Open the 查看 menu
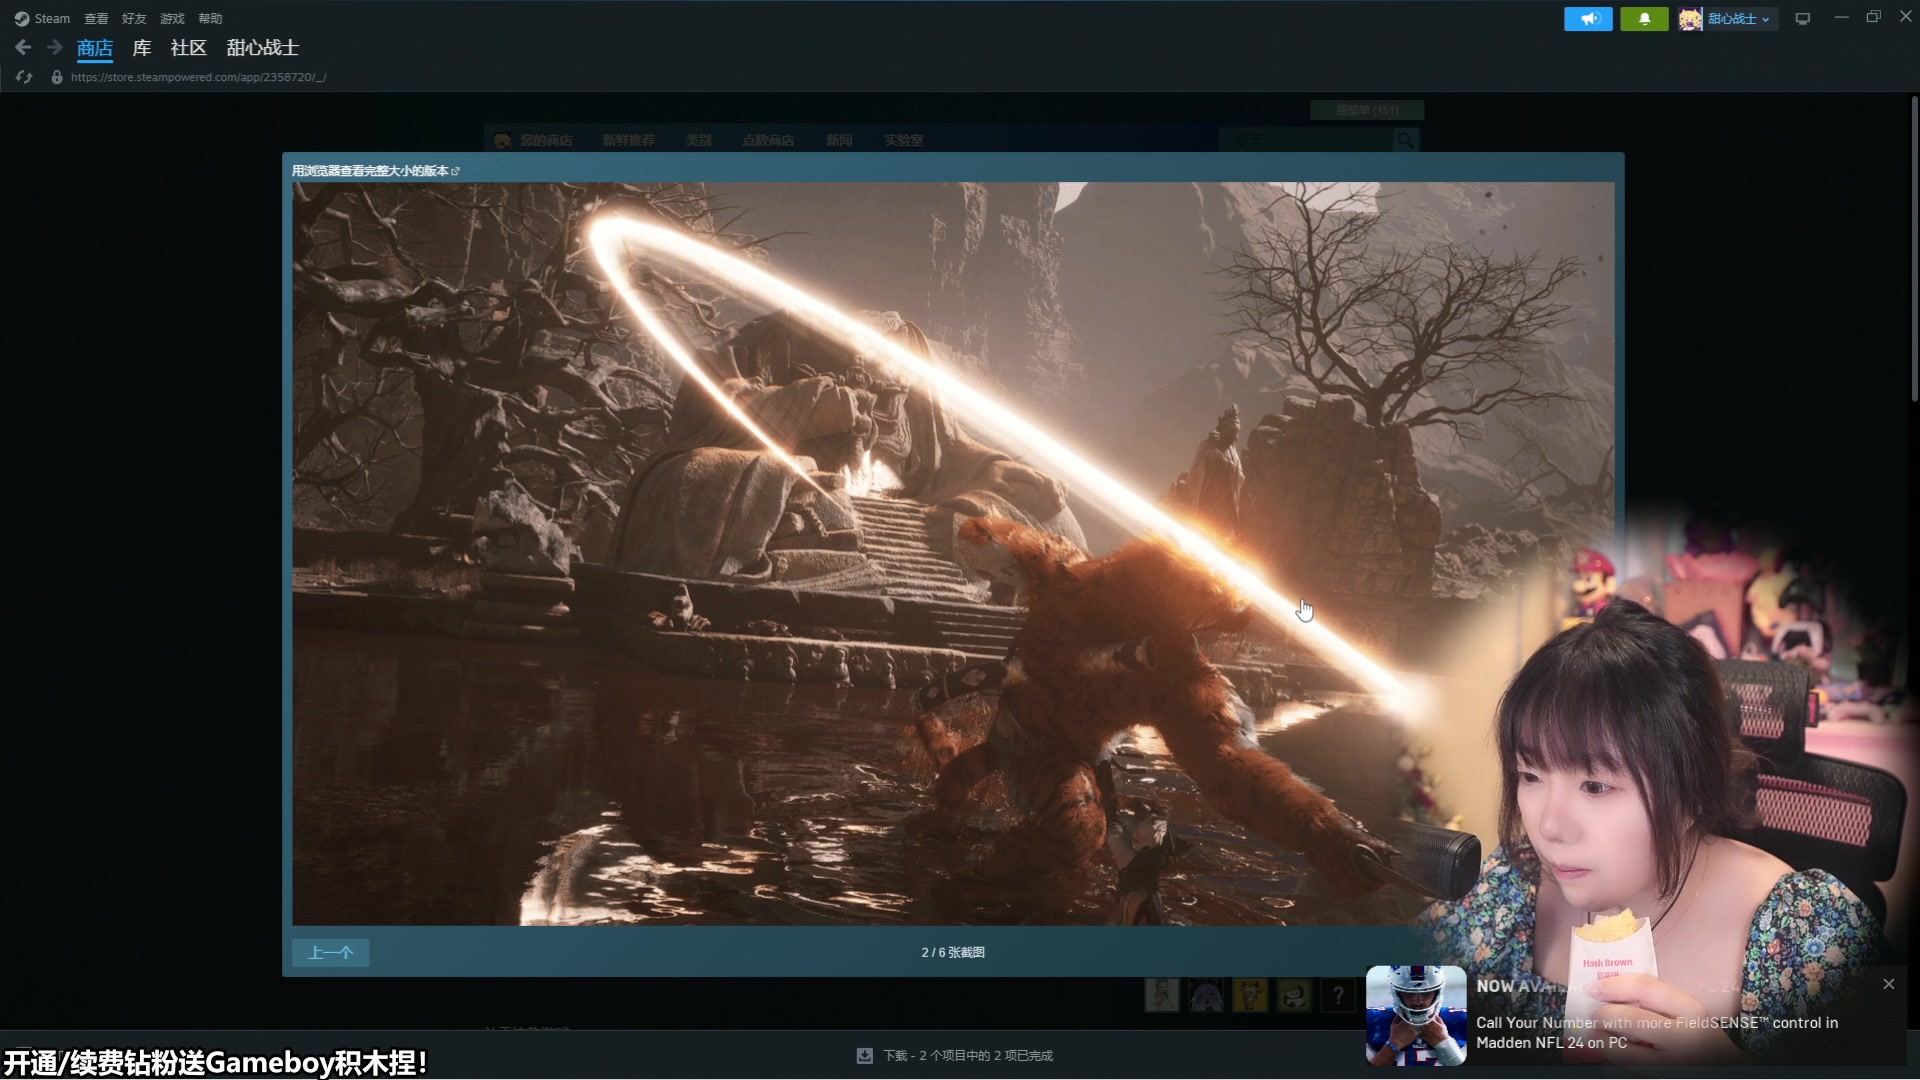 pyautogui.click(x=96, y=18)
